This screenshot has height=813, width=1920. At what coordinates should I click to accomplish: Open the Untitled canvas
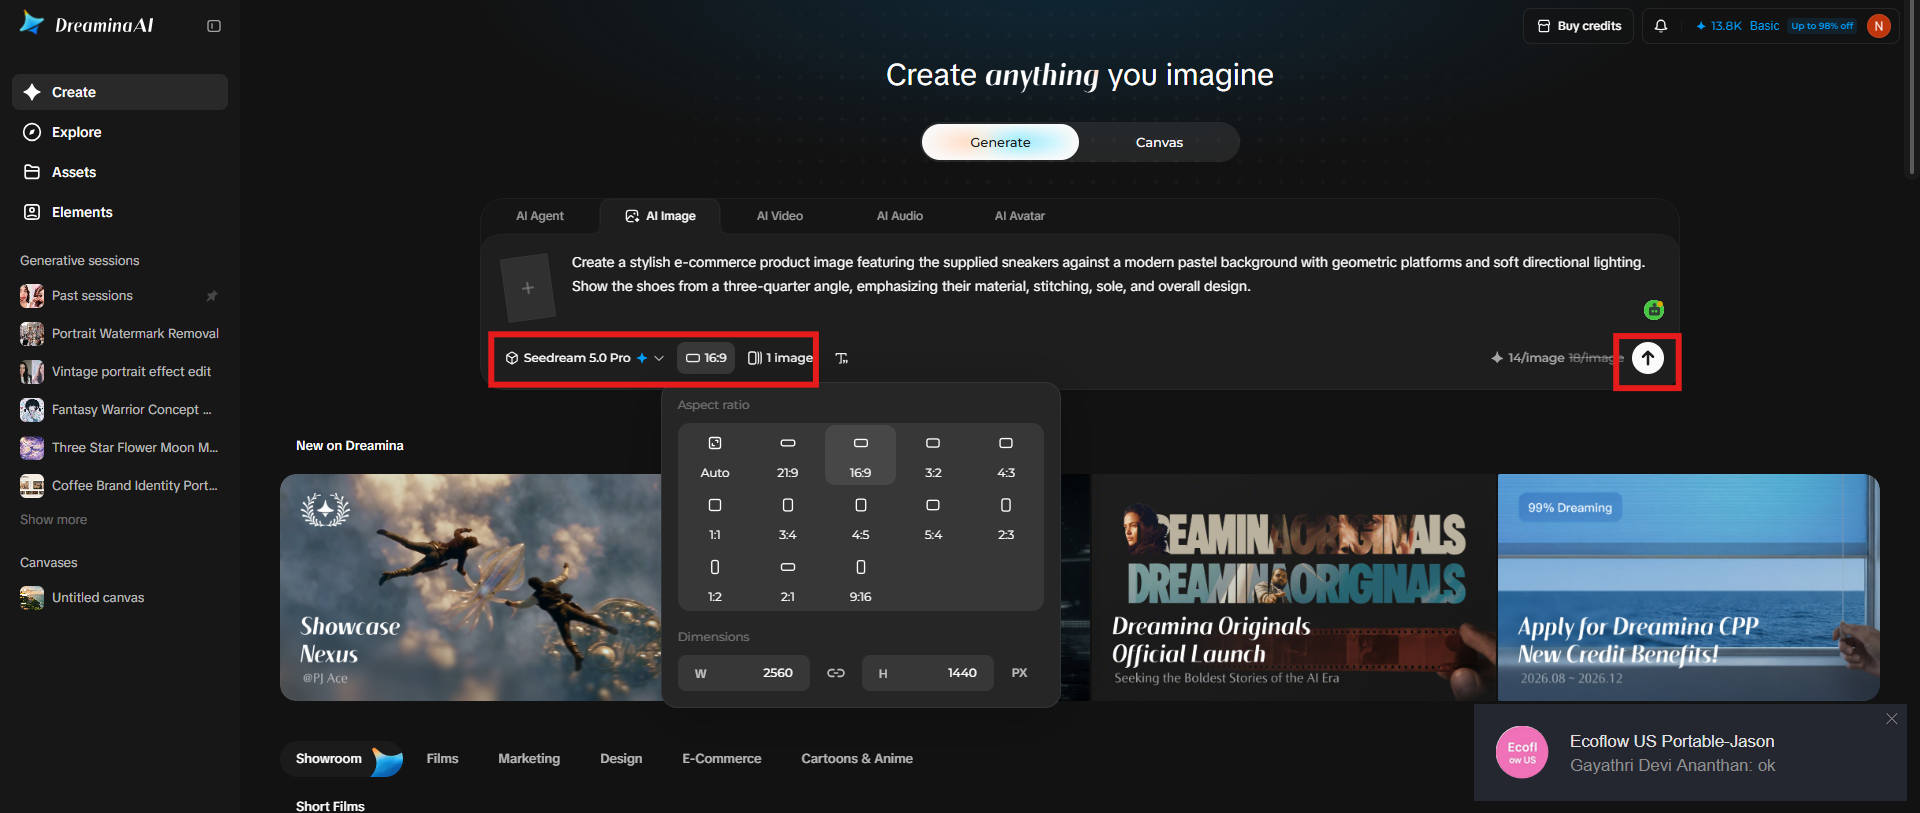point(120,598)
